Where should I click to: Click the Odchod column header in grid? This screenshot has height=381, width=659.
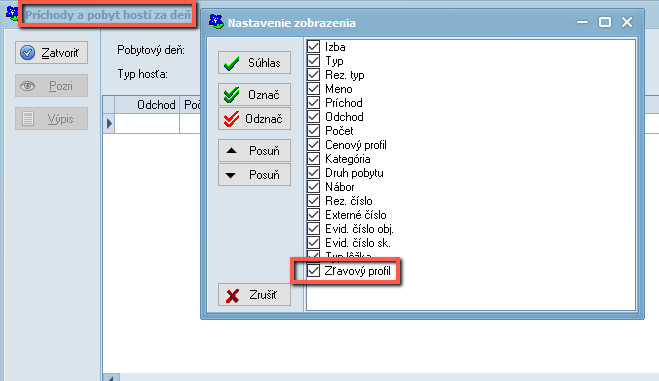point(147,105)
